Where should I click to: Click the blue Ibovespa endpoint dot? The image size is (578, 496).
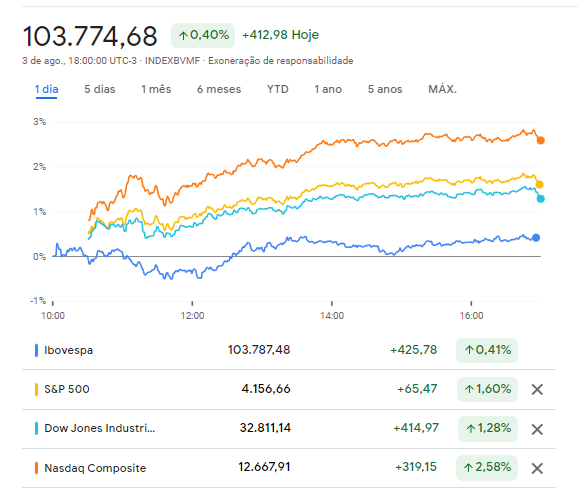536,238
